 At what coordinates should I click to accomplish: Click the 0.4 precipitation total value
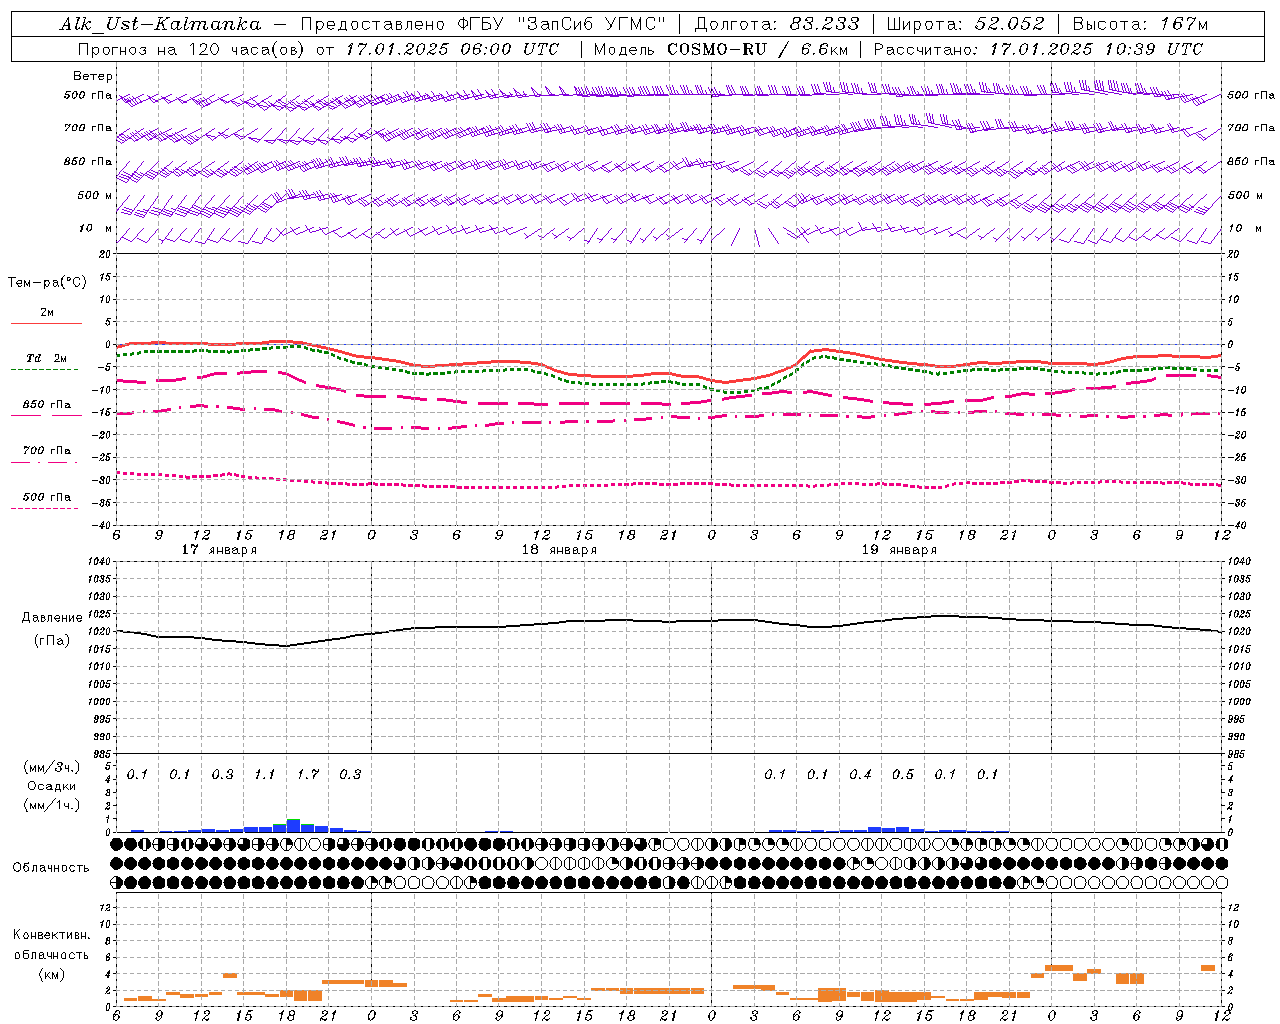point(860,774)
